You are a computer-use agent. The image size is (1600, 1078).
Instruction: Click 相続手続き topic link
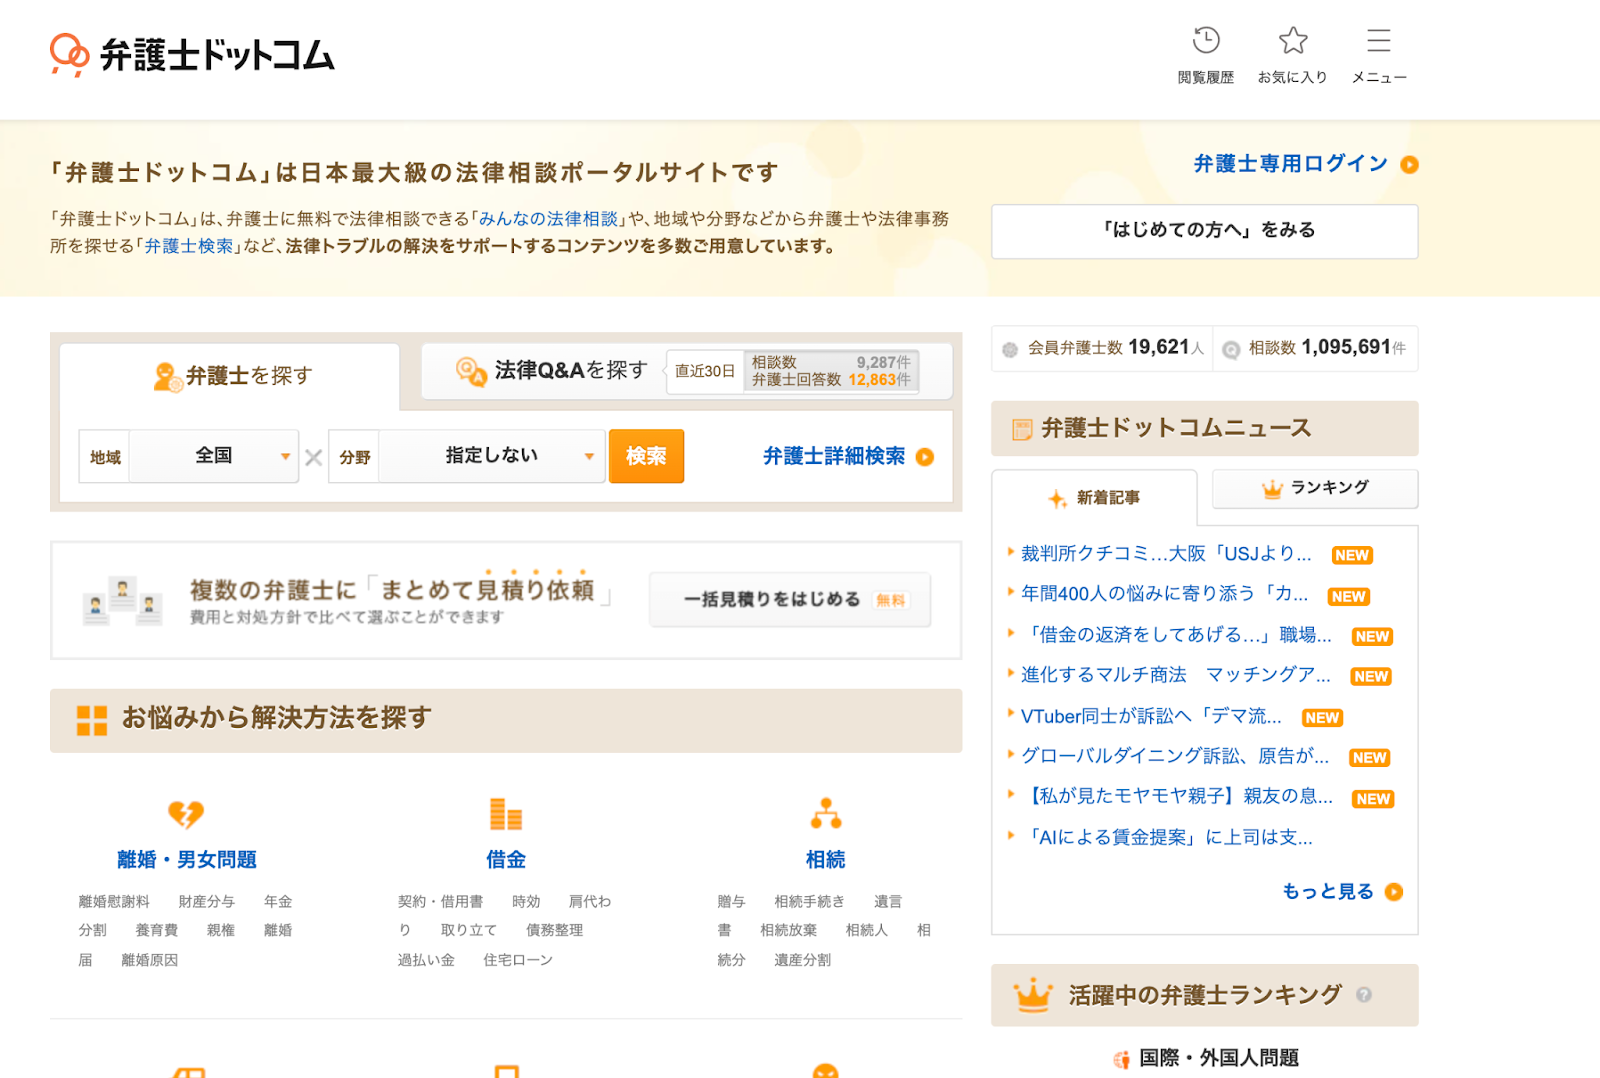(809, 902)
